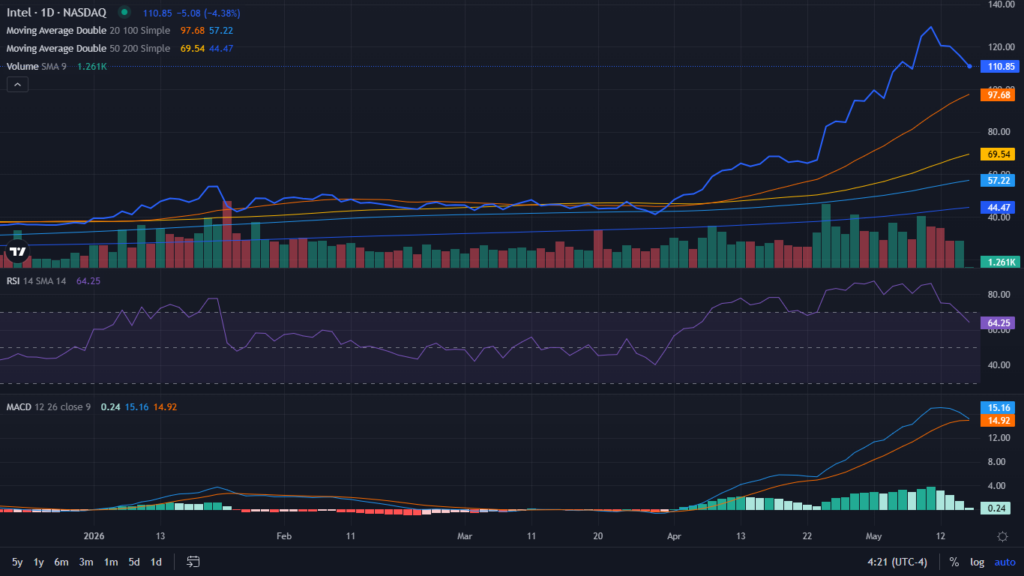Click the yellow 69.54 price axis label
The height and width of the screenshot is (576, 1024).
pos(998,155)
